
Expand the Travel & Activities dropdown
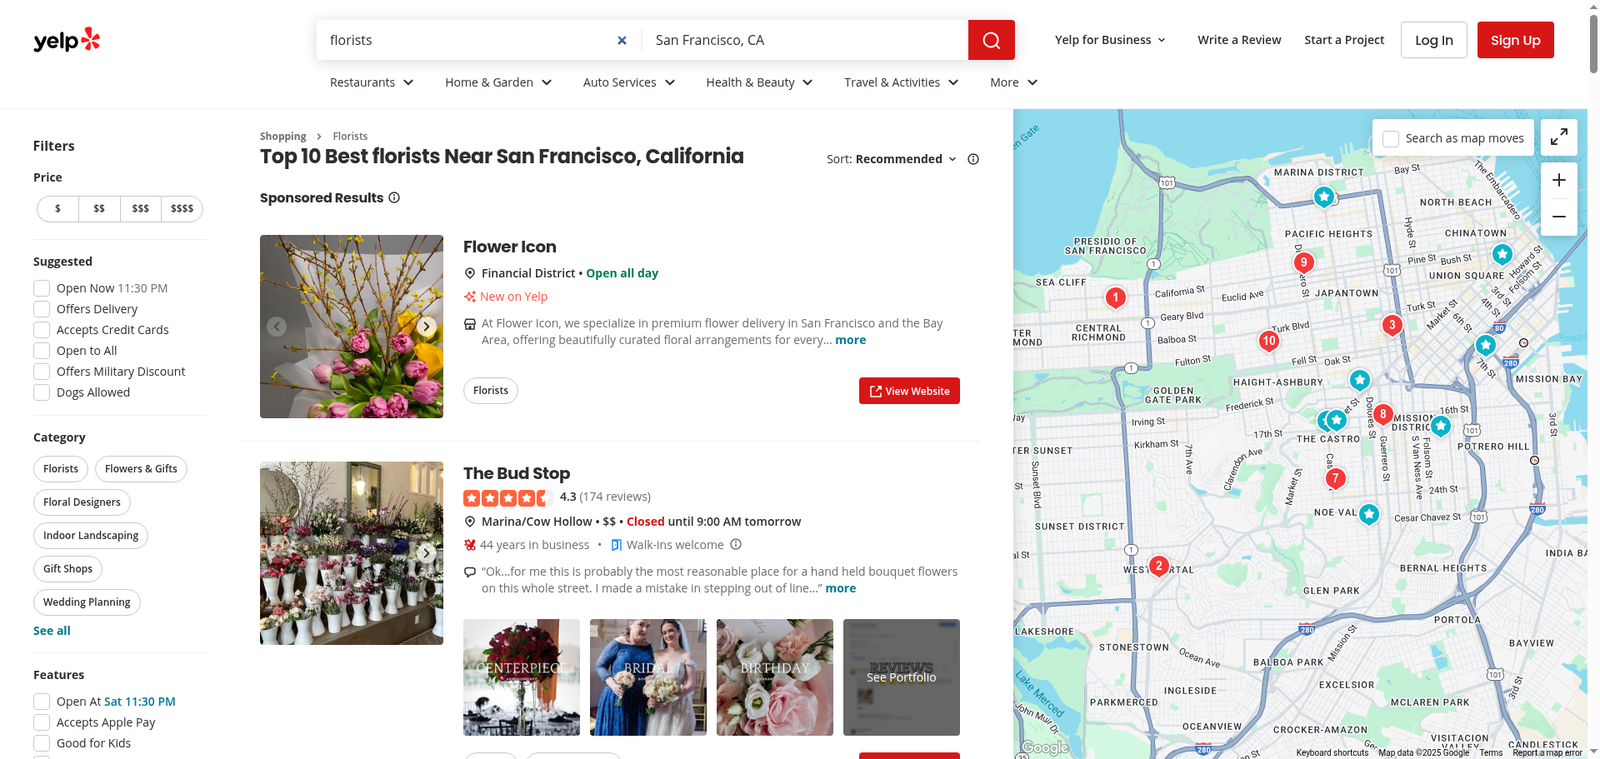[x=901, y=82]
